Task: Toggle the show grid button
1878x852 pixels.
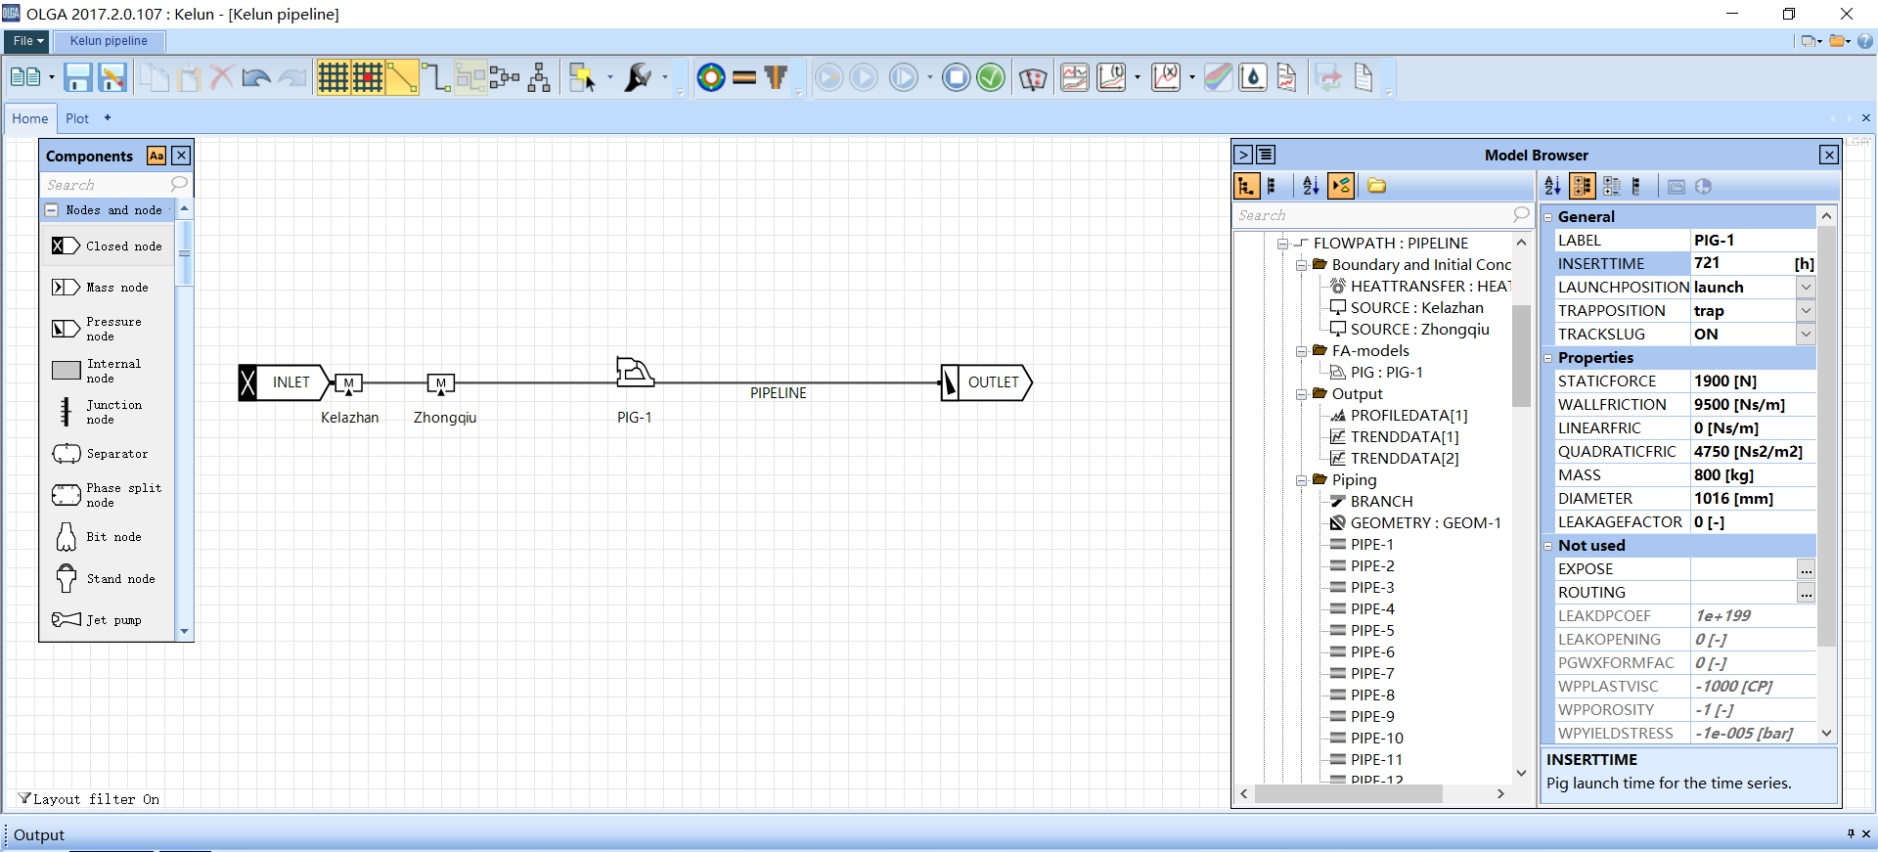Action: pyautogui.click(x=333, y=77)
